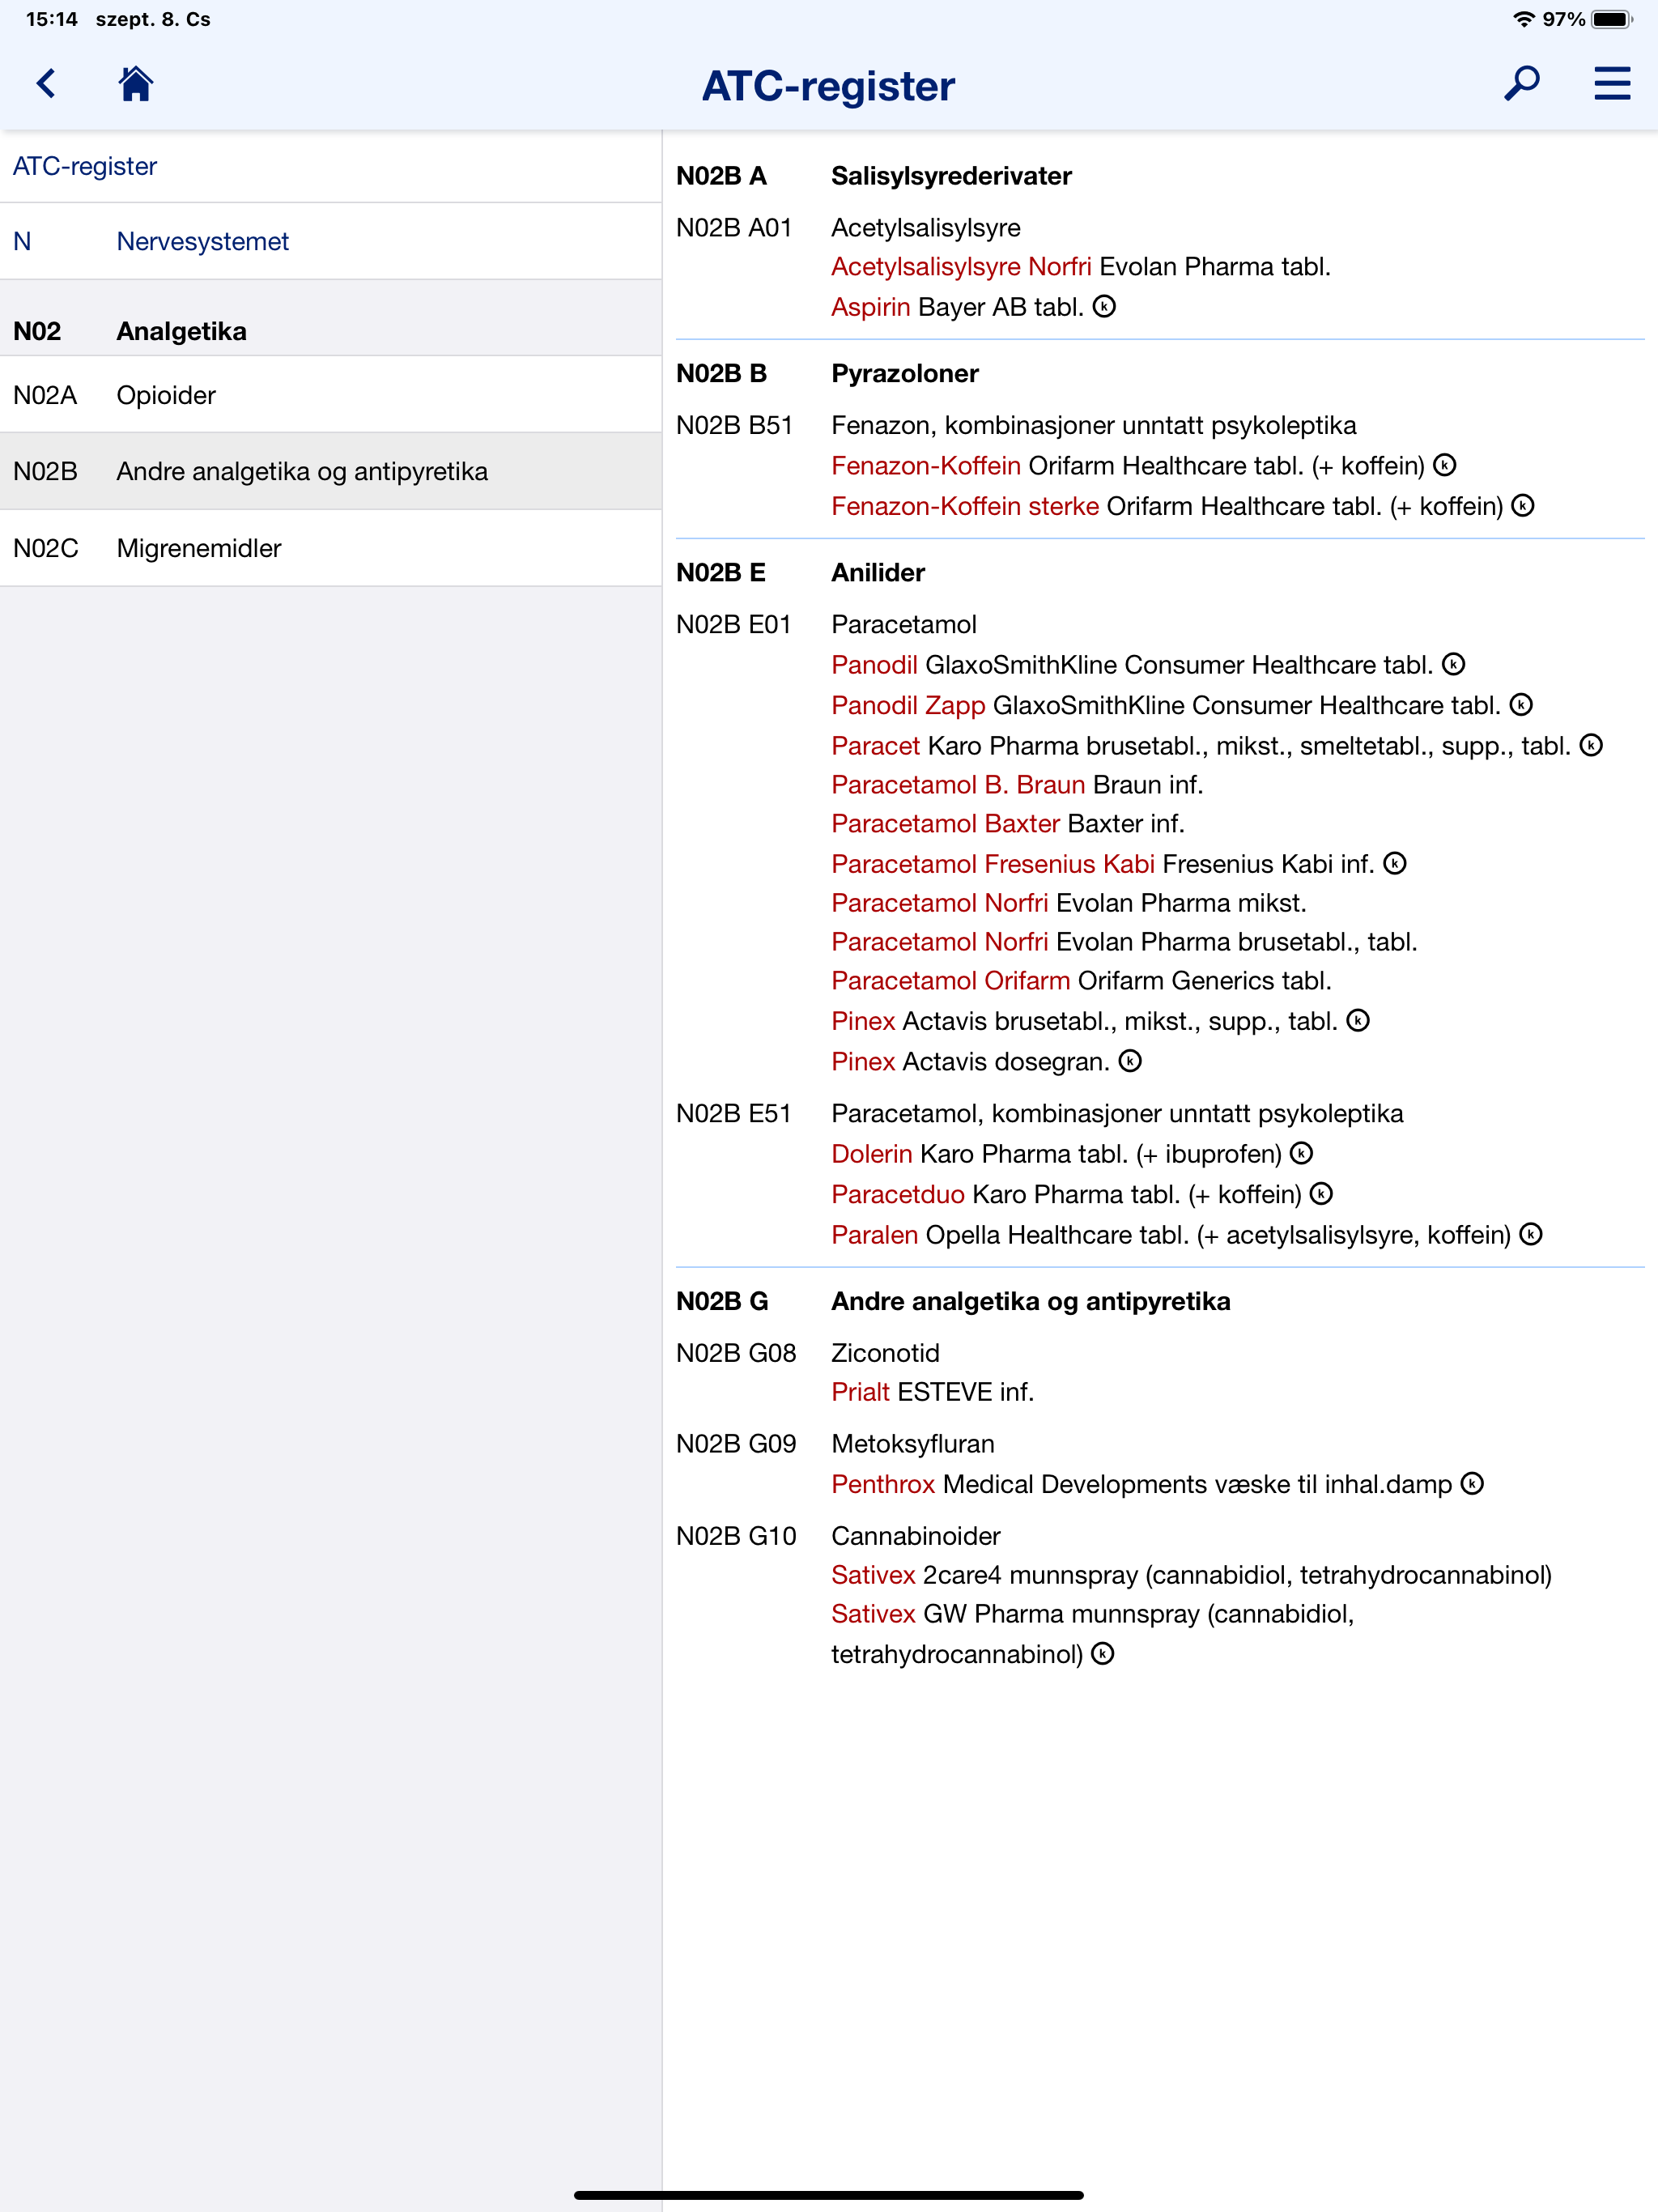Select N02C Migrenemidler in the sidebar
The width and height of the screenshot is (1658, 2212).
198,548
